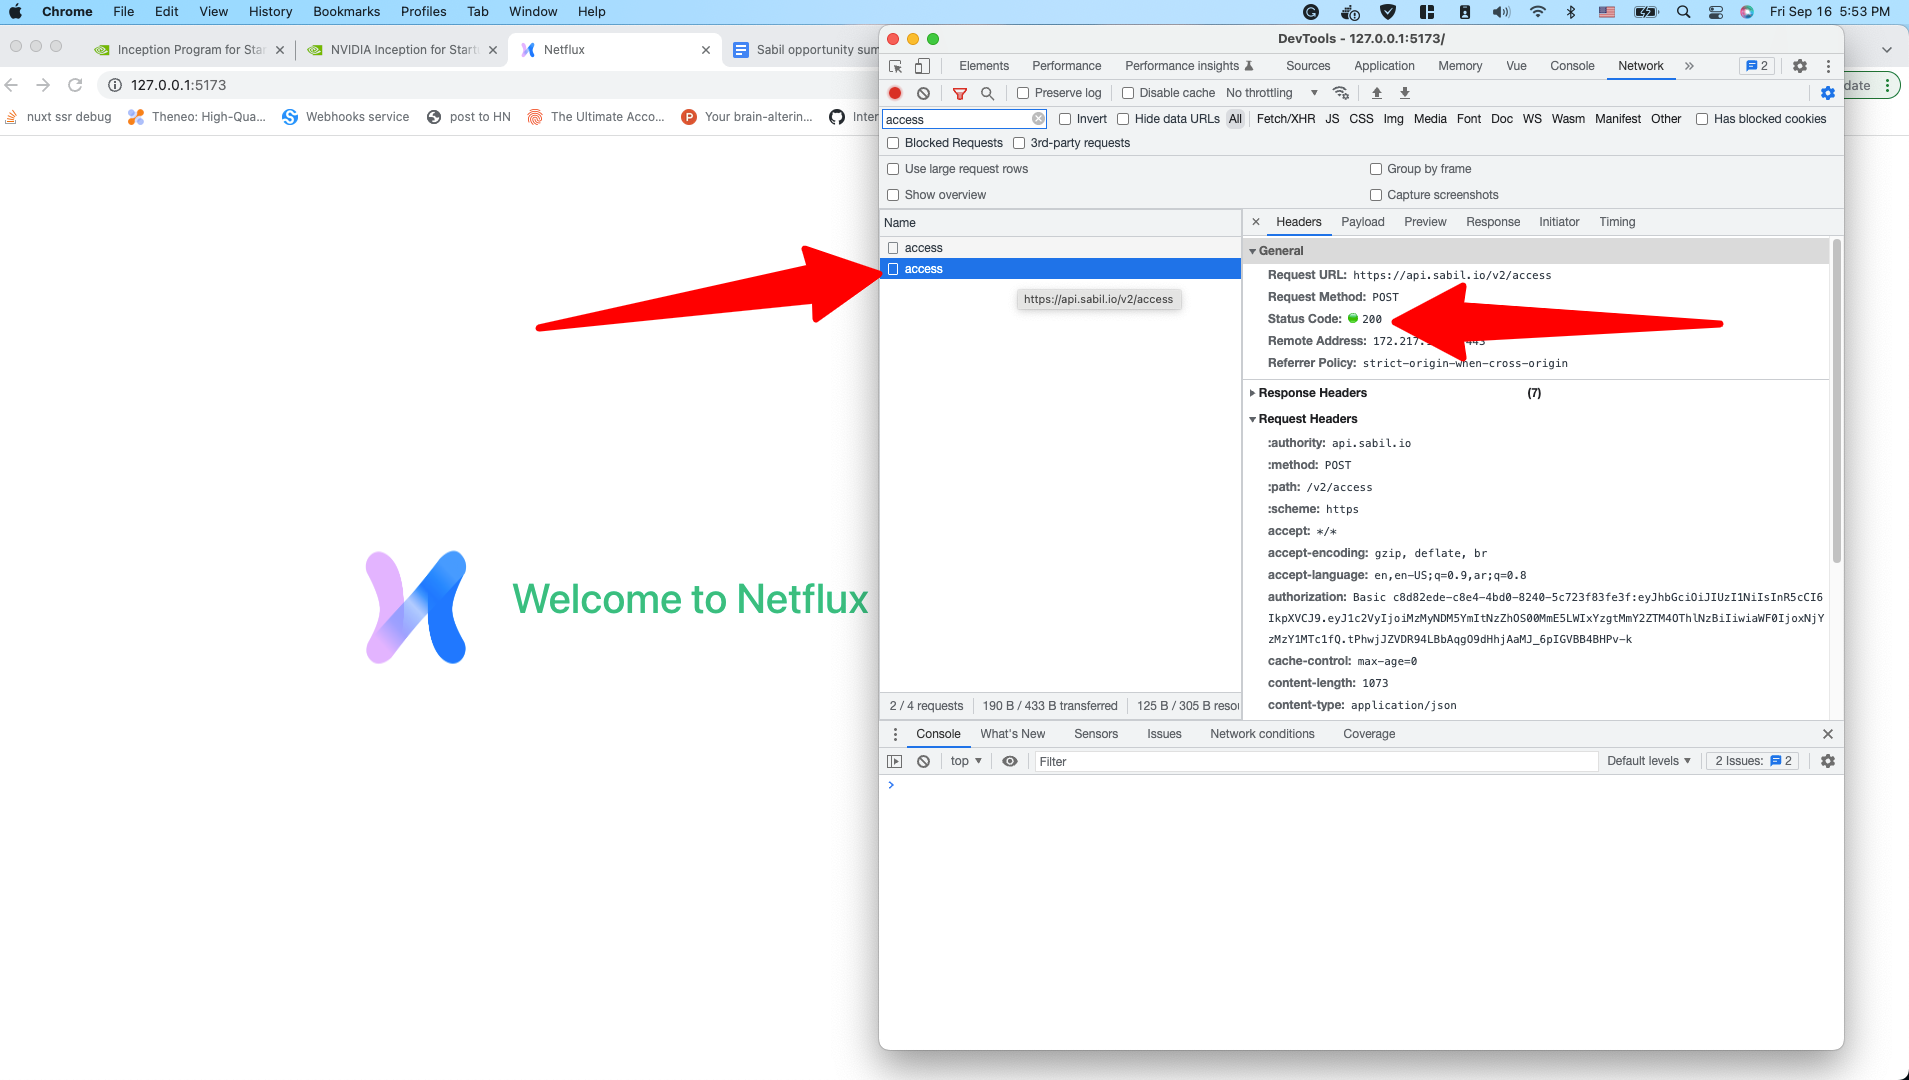Open macOS Spotlight search
The image size is (1909, 1080).
click(x=1684, y=12)
